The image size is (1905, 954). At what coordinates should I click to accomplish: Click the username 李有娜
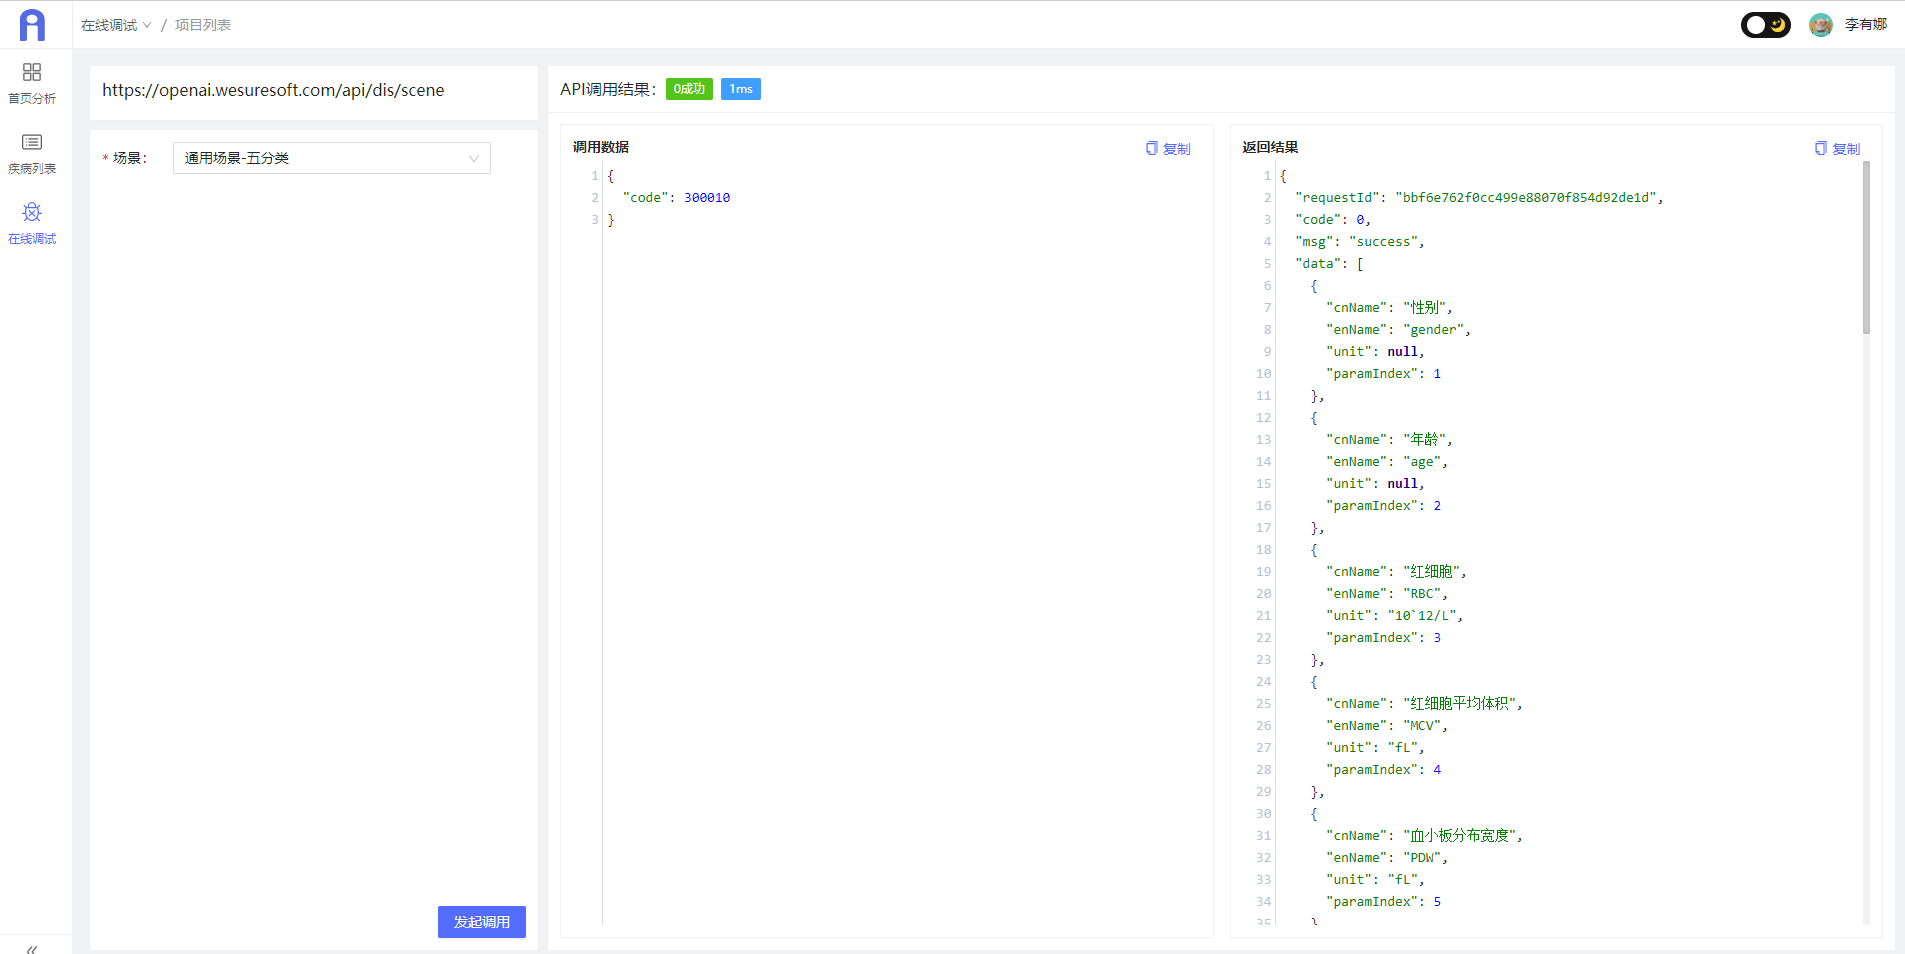pos(1865,25)
